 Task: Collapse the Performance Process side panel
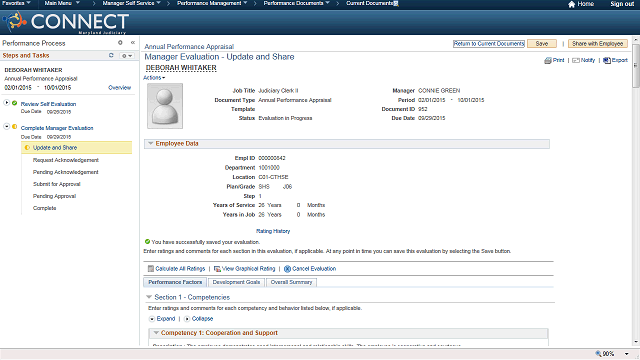tap(133, 42)
